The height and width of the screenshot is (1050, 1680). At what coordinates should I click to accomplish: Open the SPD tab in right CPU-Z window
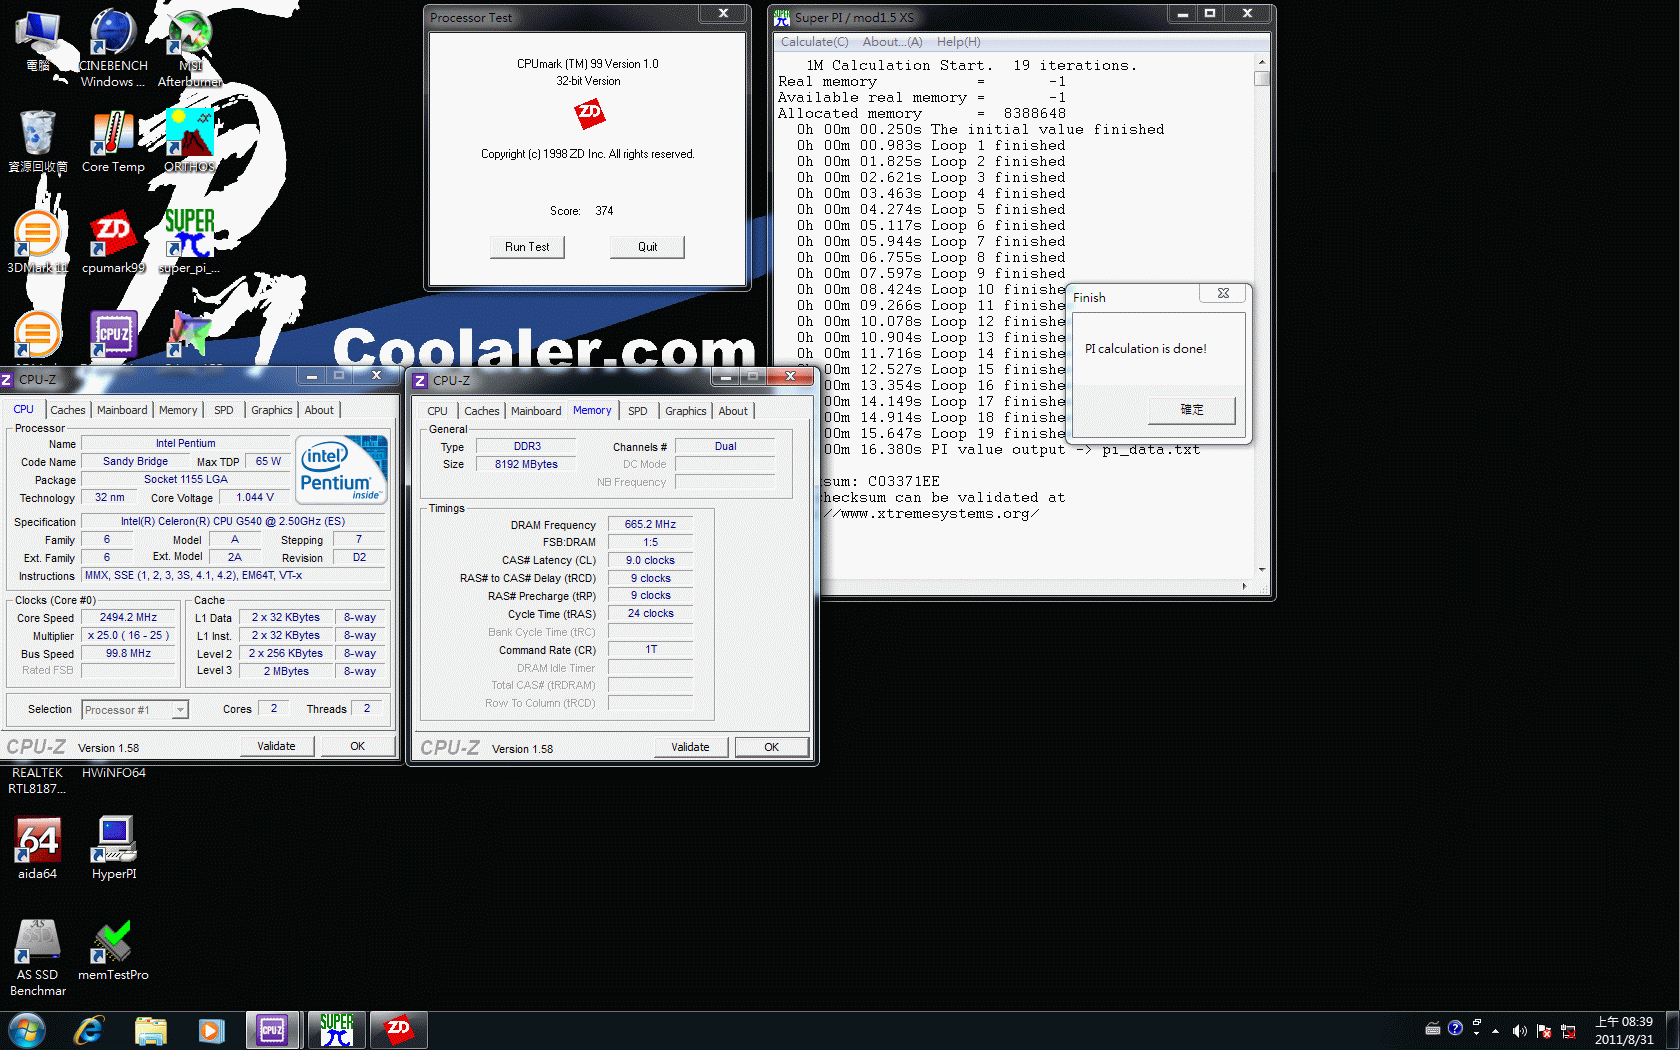click(x=638, y=411)
